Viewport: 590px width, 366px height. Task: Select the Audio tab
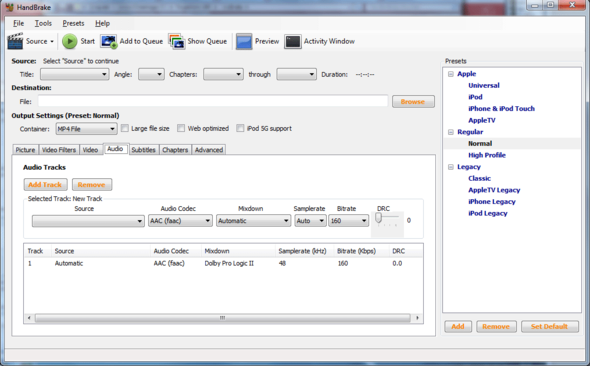point(115,149)
